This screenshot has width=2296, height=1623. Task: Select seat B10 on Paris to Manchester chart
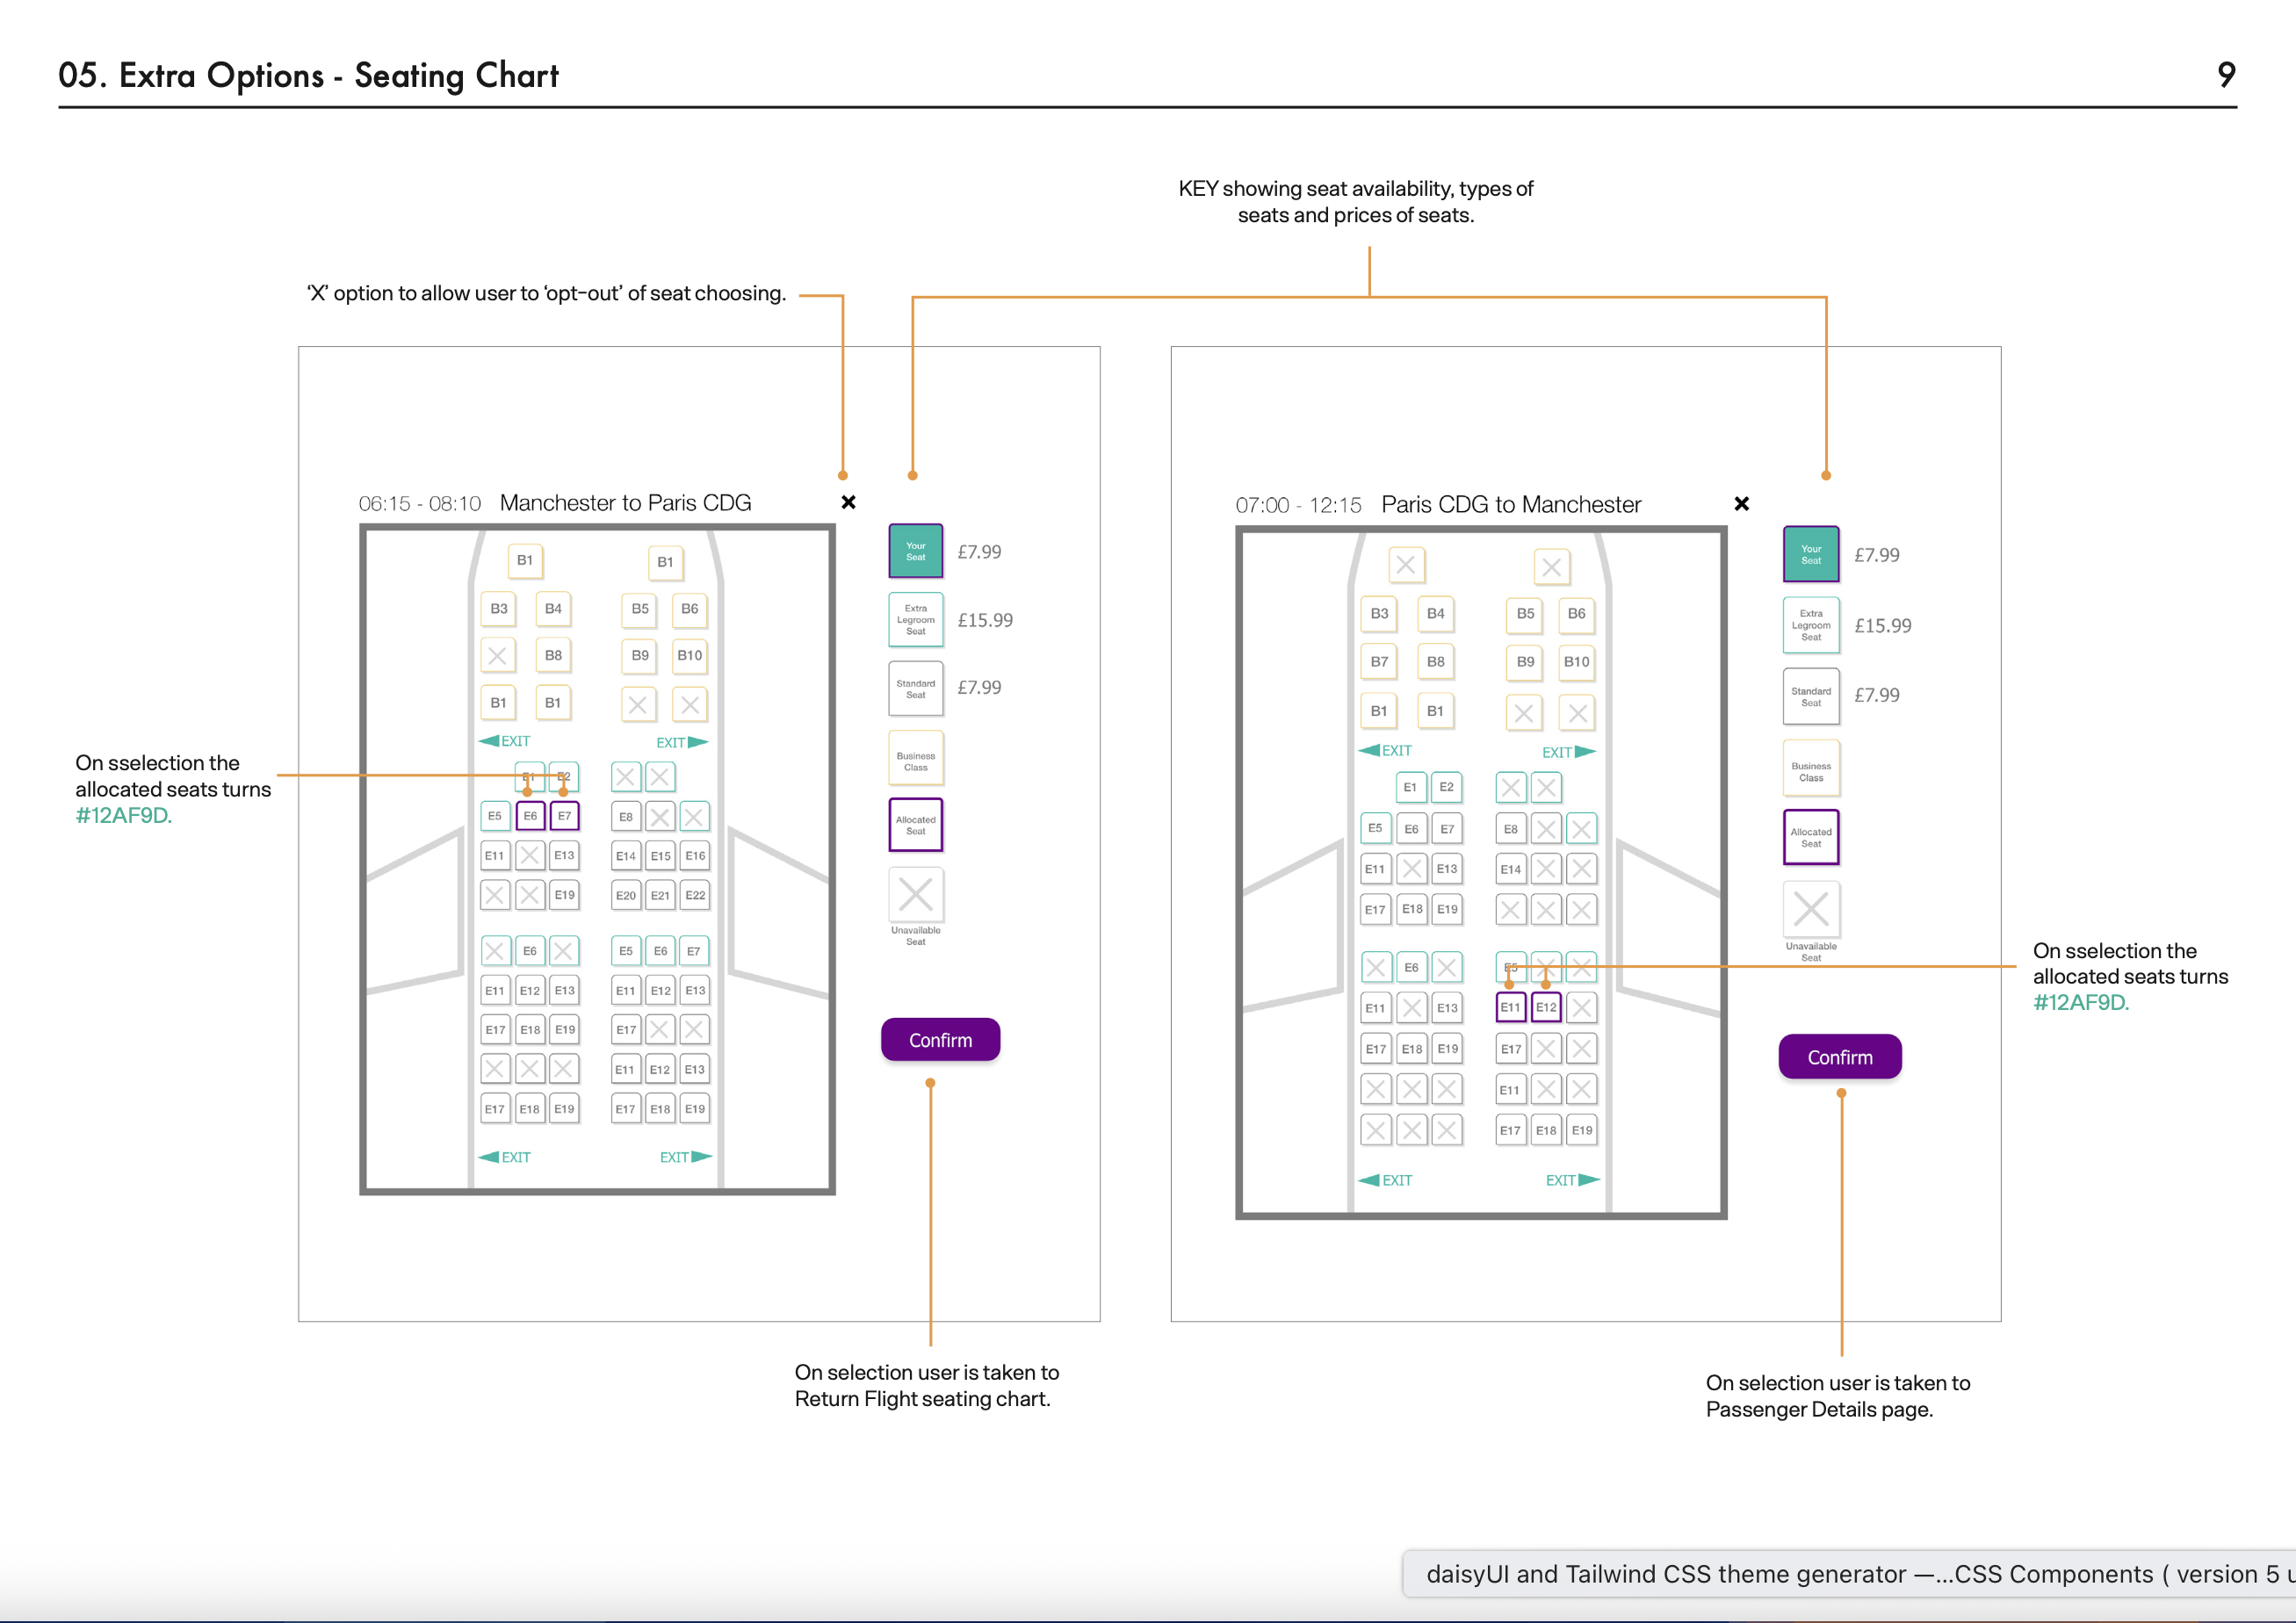coord(1577,662)
